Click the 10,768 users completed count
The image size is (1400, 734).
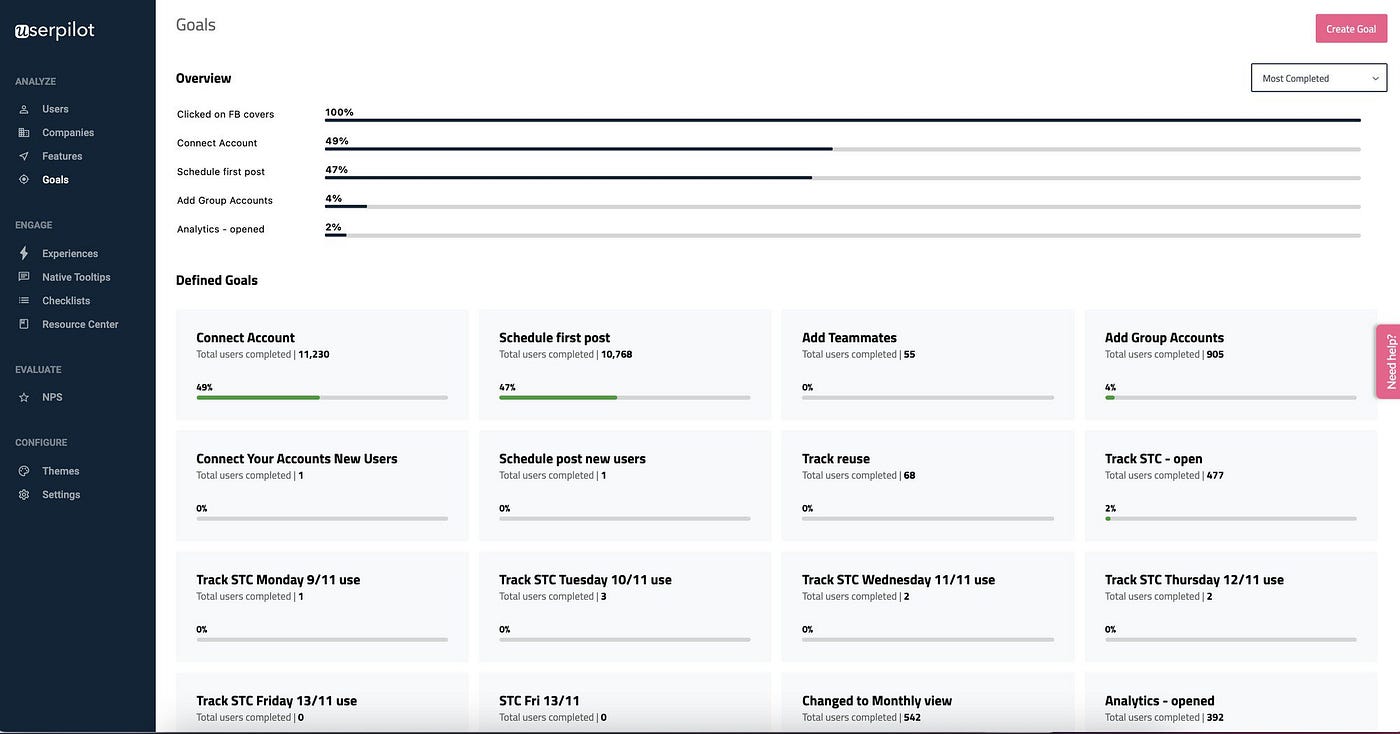point(616,354)
